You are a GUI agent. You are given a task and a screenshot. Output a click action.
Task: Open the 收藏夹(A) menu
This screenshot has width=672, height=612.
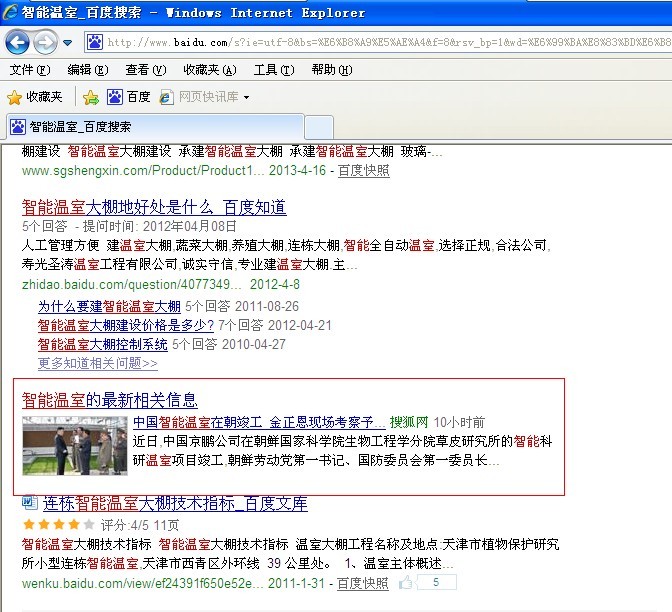coord(210,69)
